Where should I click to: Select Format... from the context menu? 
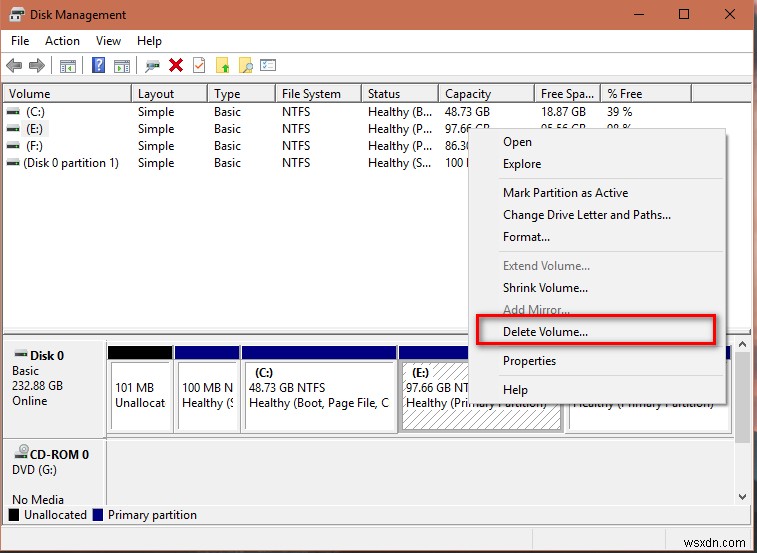(526, 237)
